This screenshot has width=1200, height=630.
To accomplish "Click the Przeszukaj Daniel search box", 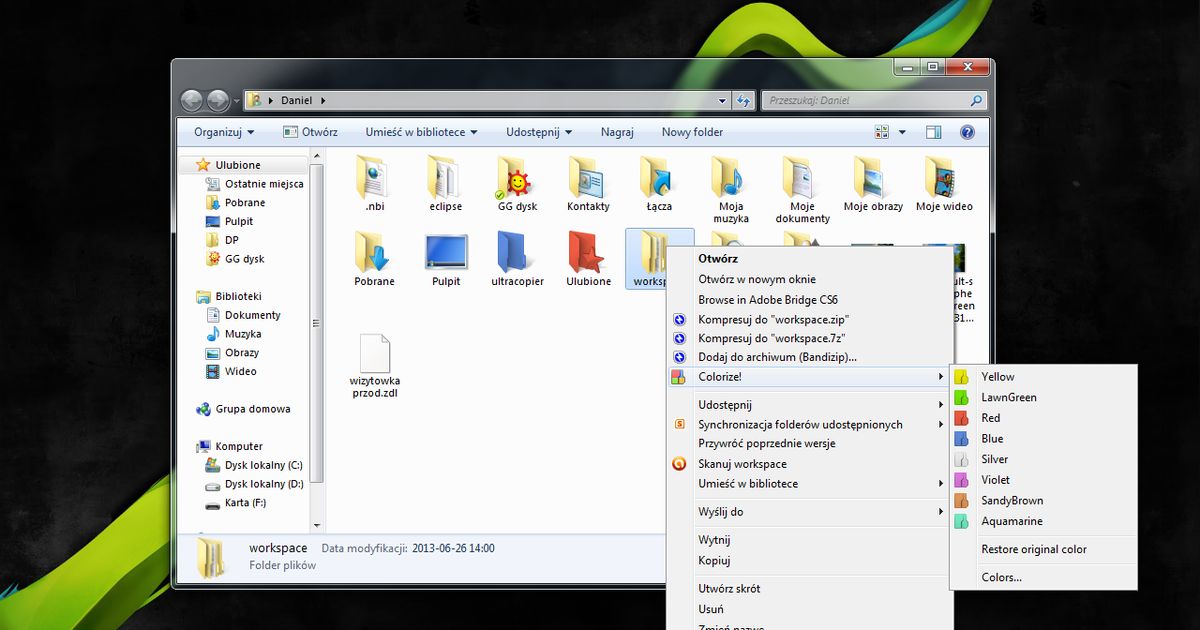I will pos(870,100).
